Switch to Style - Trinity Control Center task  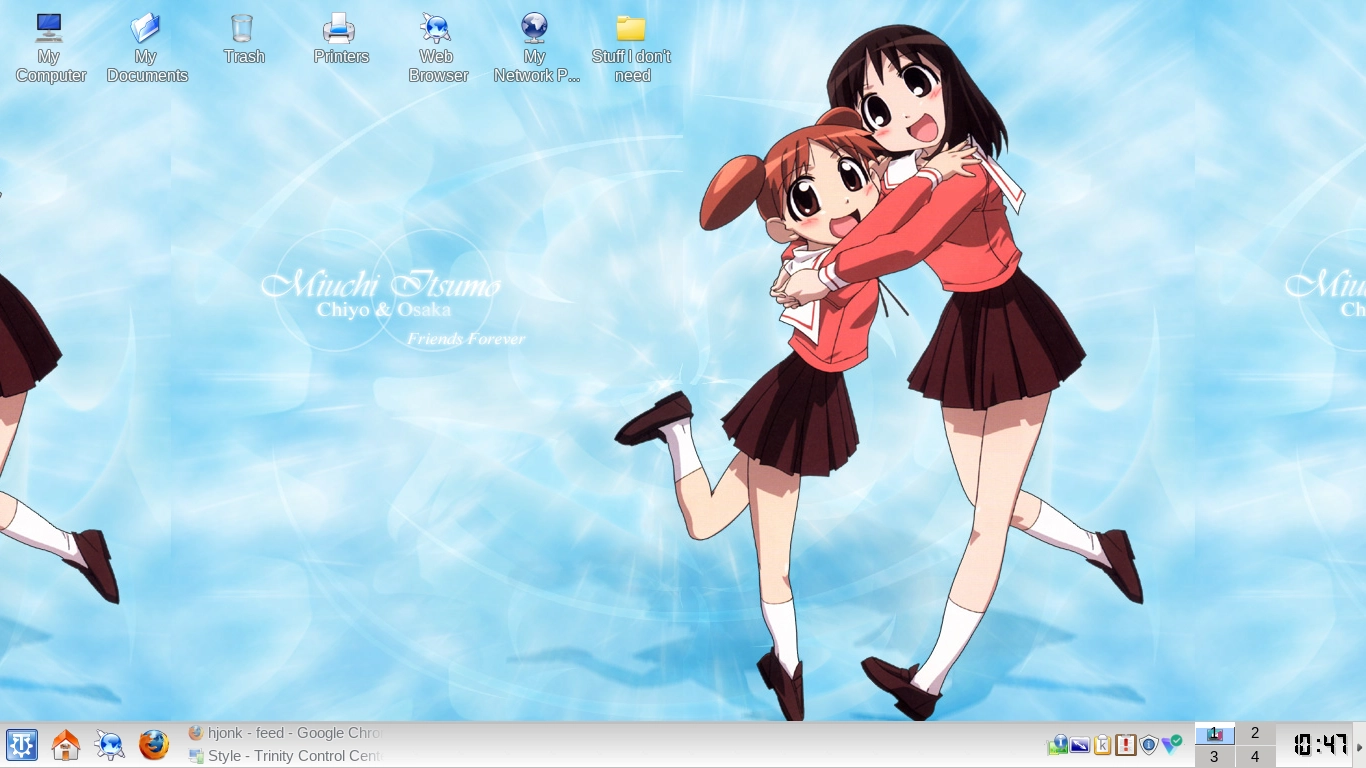[x=286, y=756]
